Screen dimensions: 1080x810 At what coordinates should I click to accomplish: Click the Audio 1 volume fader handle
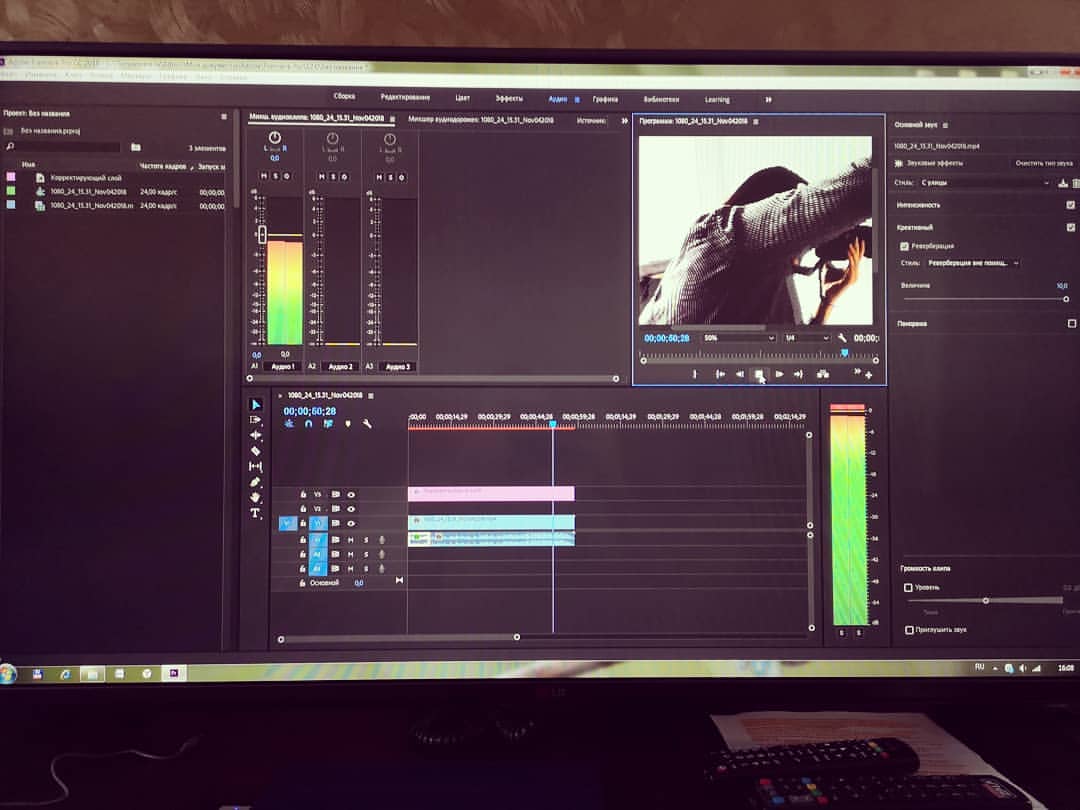[262, 234]
